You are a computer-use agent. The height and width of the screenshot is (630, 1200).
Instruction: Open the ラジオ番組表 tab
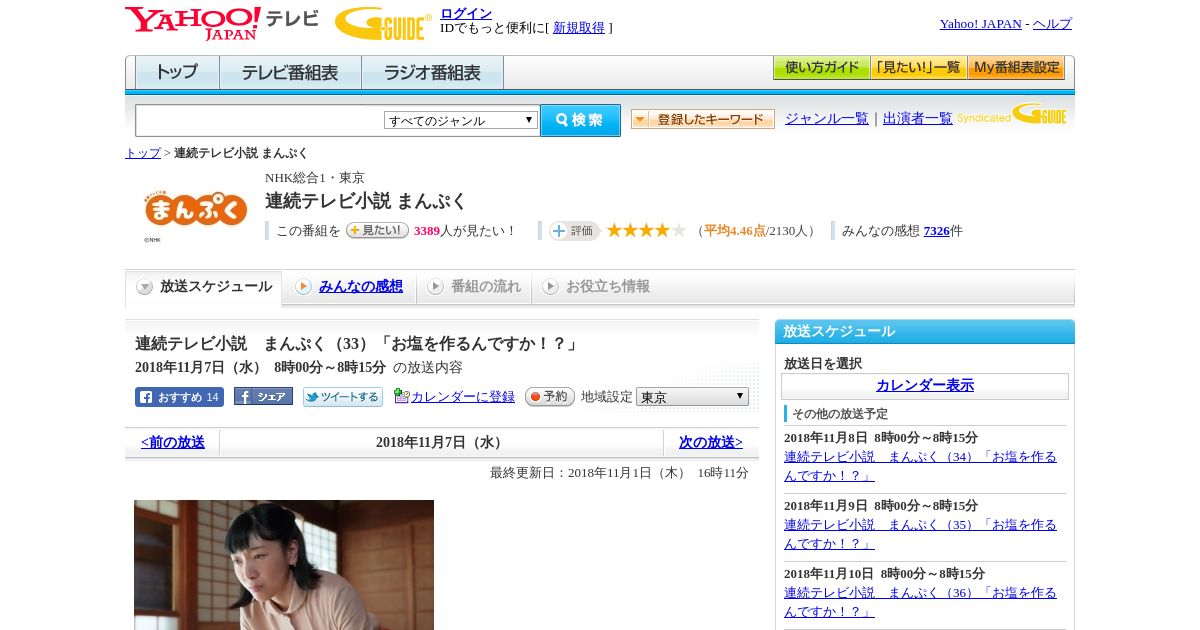tap(432, 73)
